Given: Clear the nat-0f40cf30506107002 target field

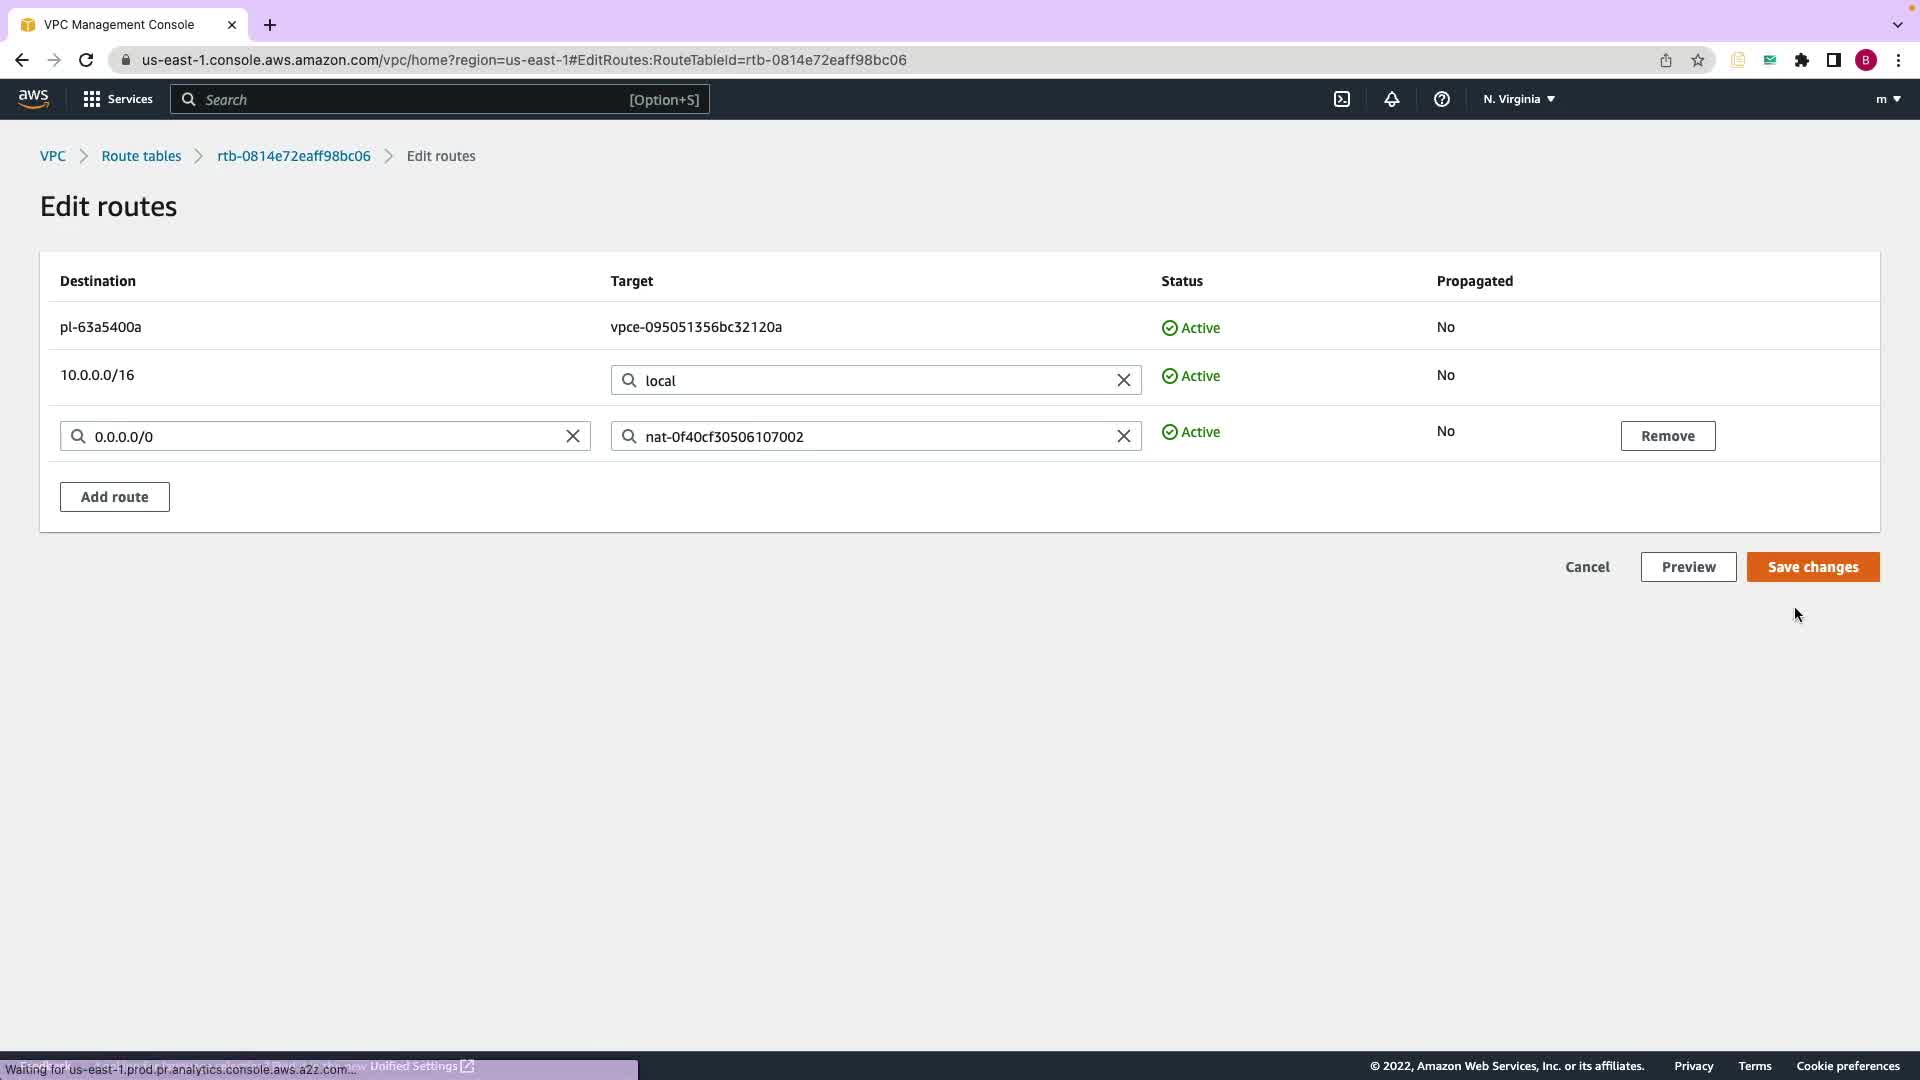Looking at the screenshot, I should coord(1123,436).
